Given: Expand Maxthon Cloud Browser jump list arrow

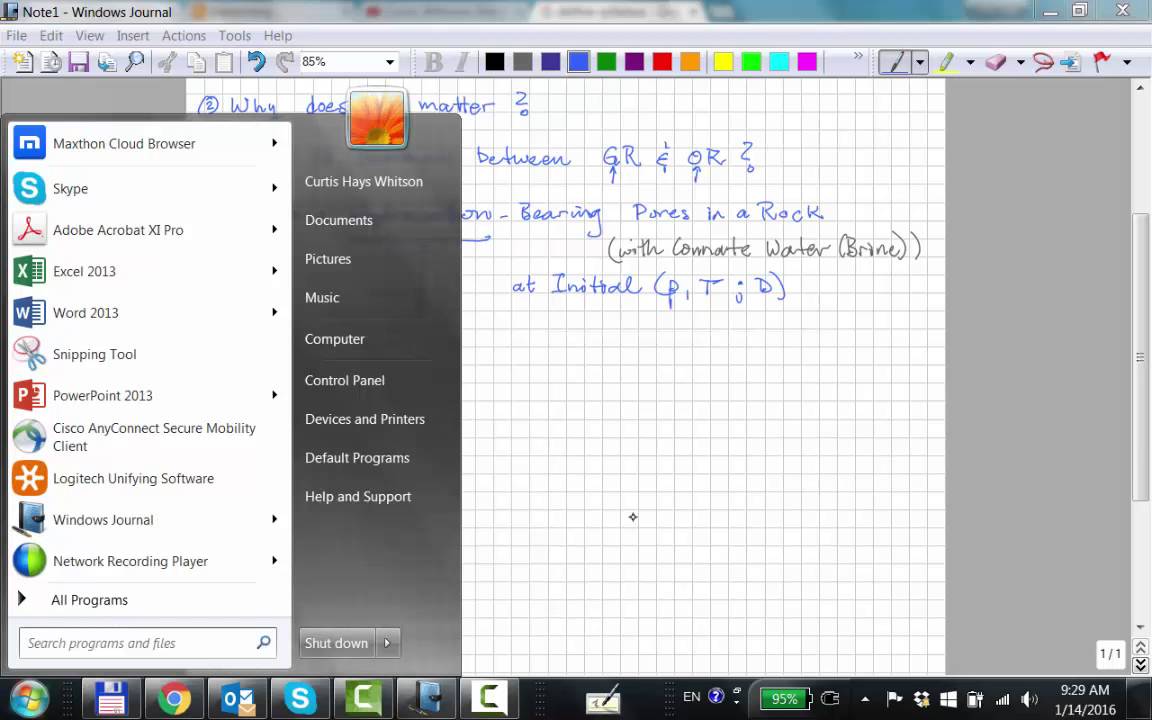Looking at the screenshot, I should coord(275,143).
